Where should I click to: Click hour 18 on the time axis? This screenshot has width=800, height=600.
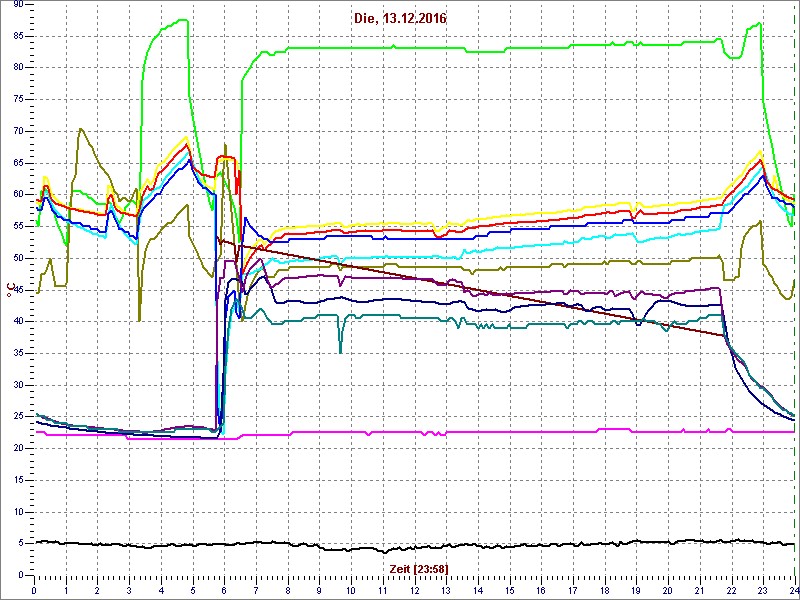click(x=605, y=588)
